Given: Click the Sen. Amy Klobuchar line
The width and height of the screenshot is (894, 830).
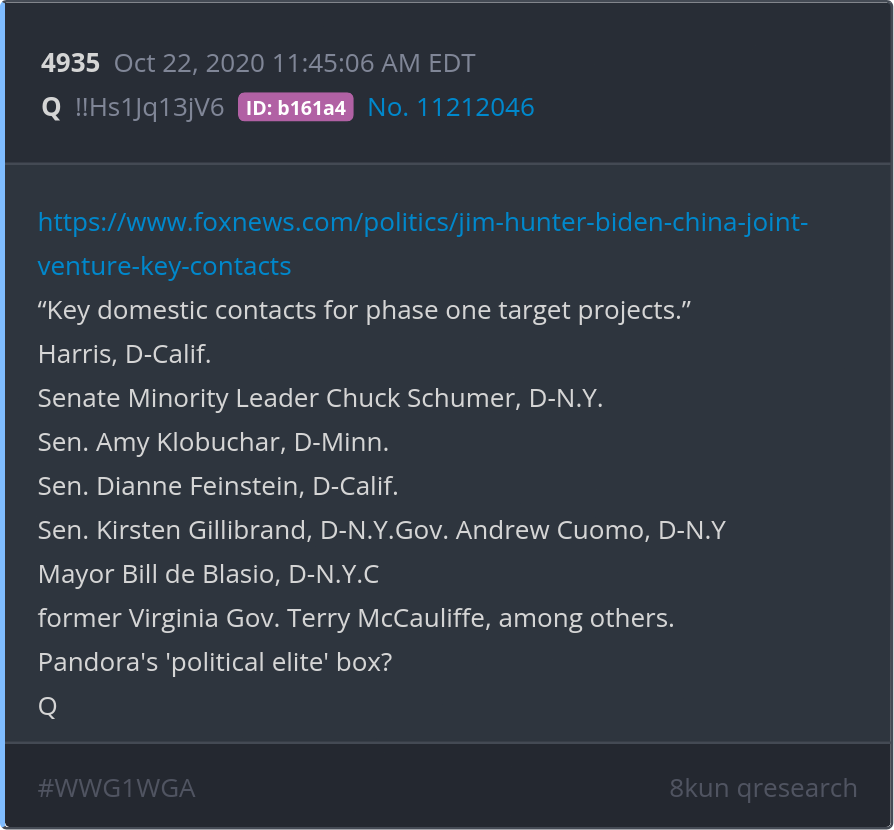Looking at the screenshot, I should pyautogui.click(x=213, y=442).
